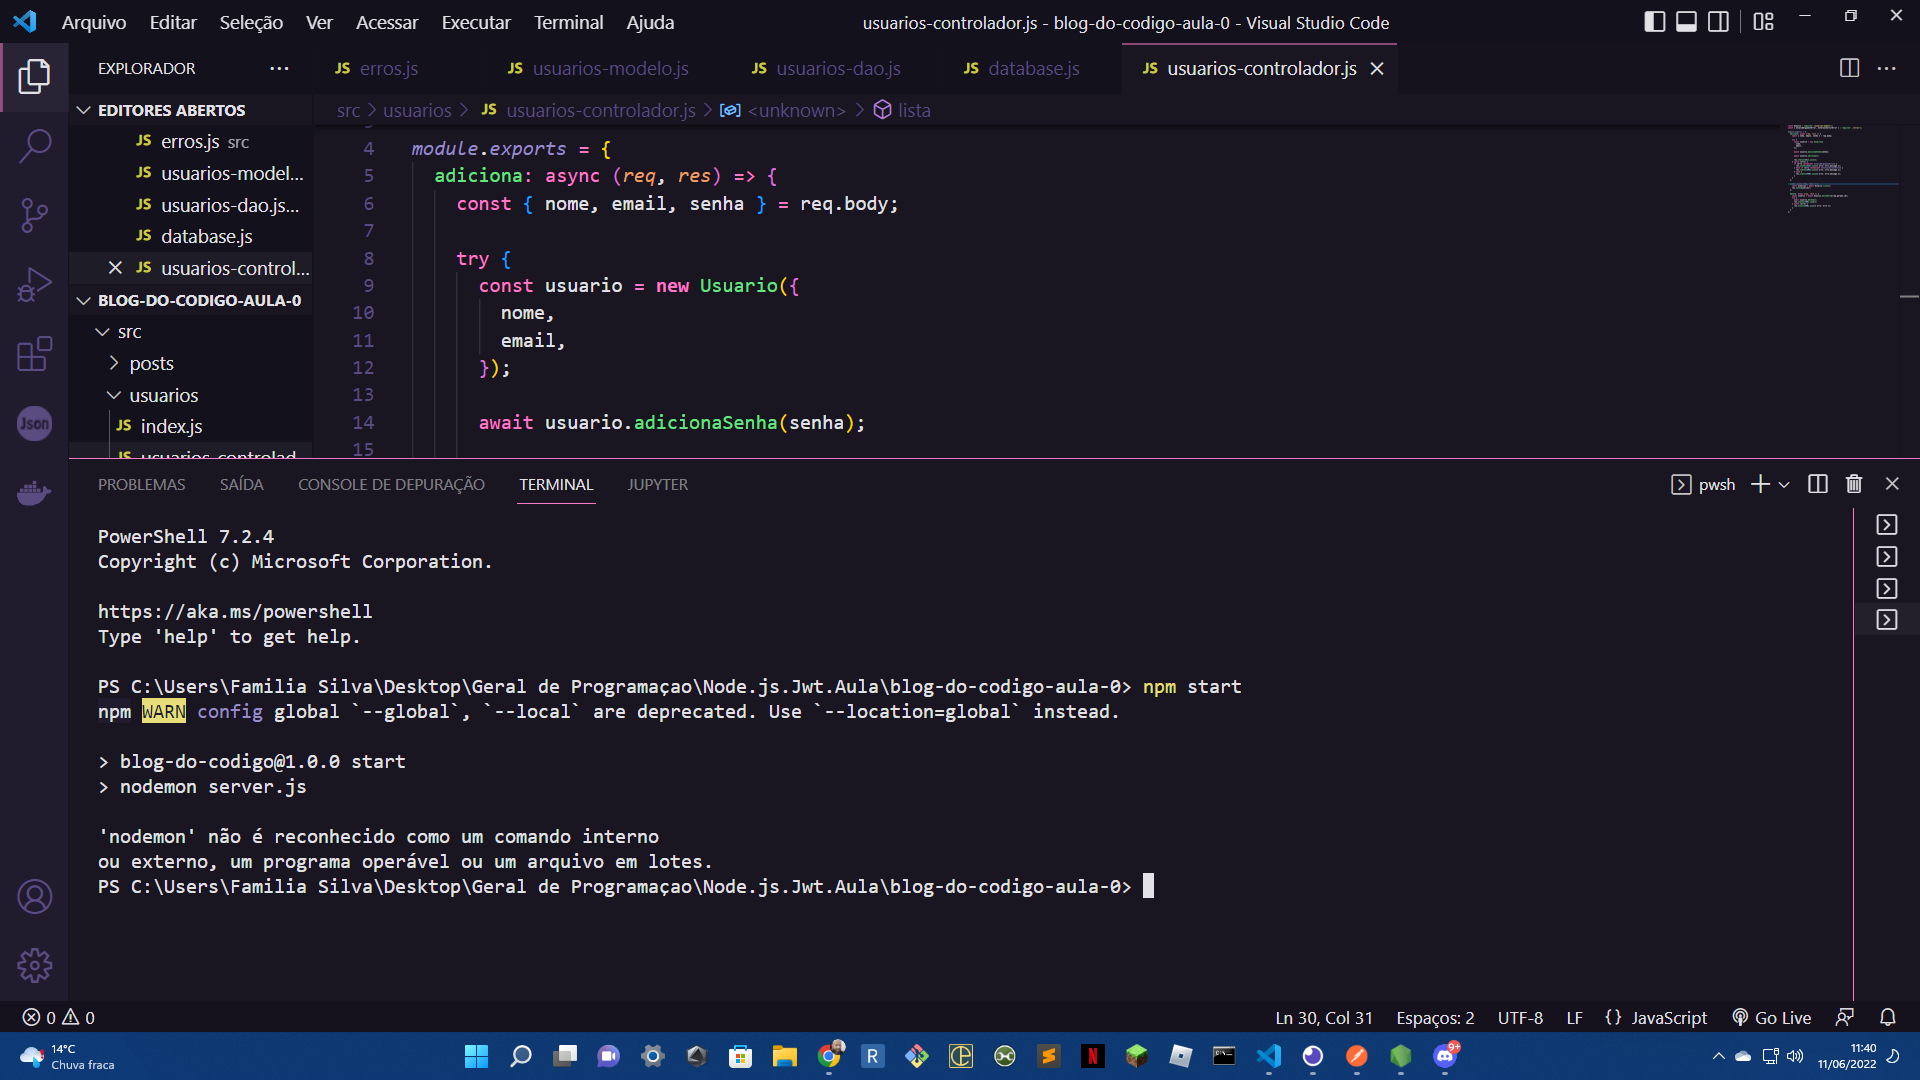Start Go Live server
The image size is (1920, 1080).
point(1772,1017)
